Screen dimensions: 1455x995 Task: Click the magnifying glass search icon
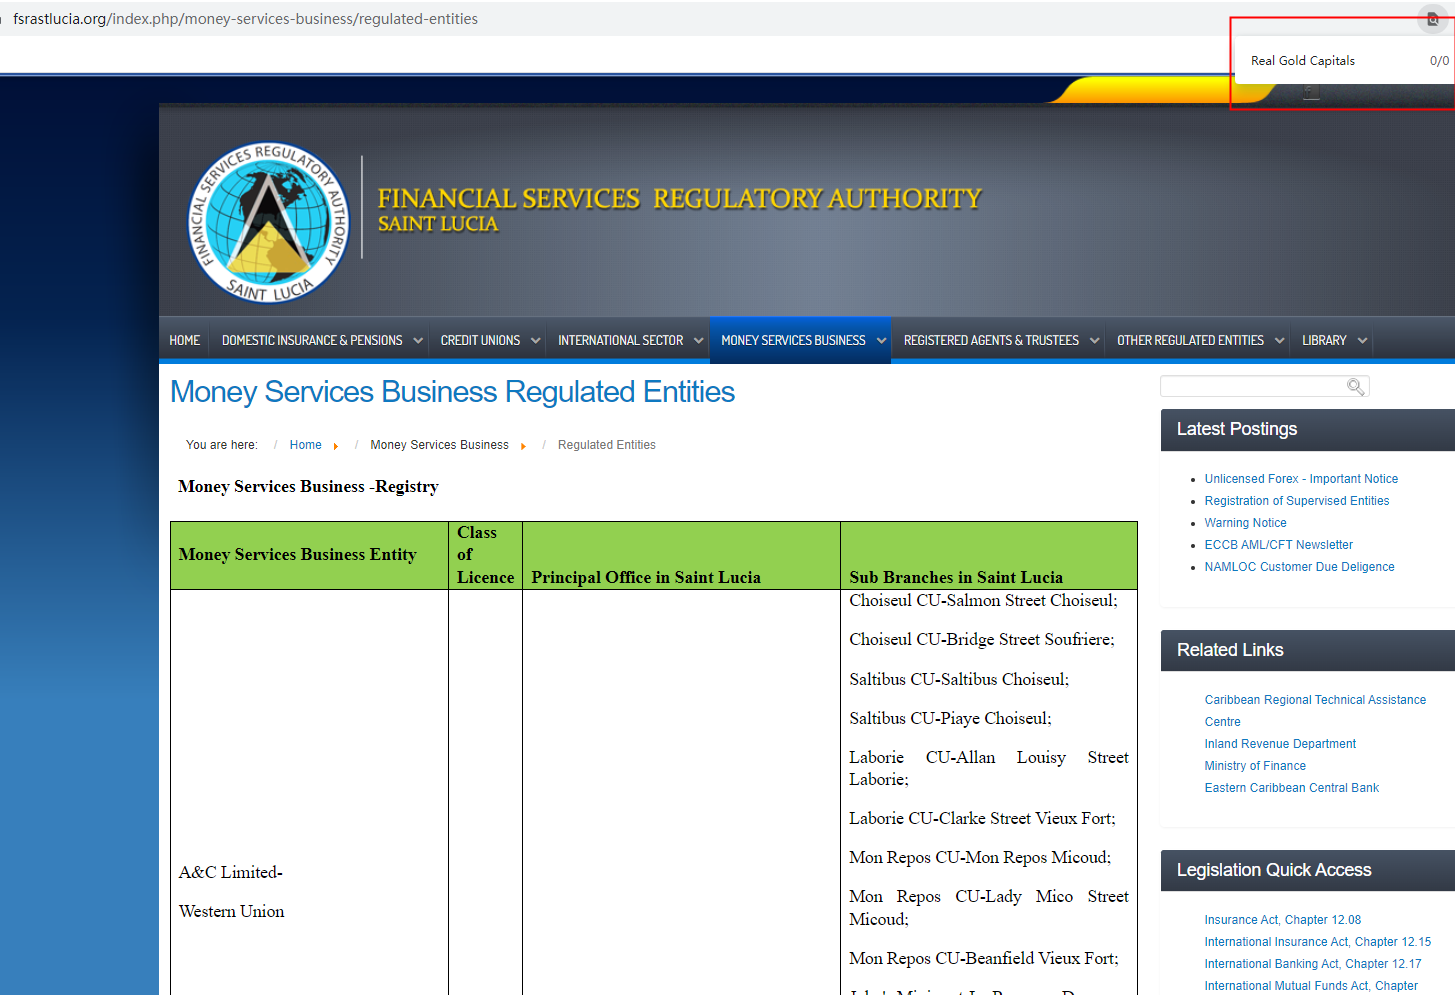1355,387
